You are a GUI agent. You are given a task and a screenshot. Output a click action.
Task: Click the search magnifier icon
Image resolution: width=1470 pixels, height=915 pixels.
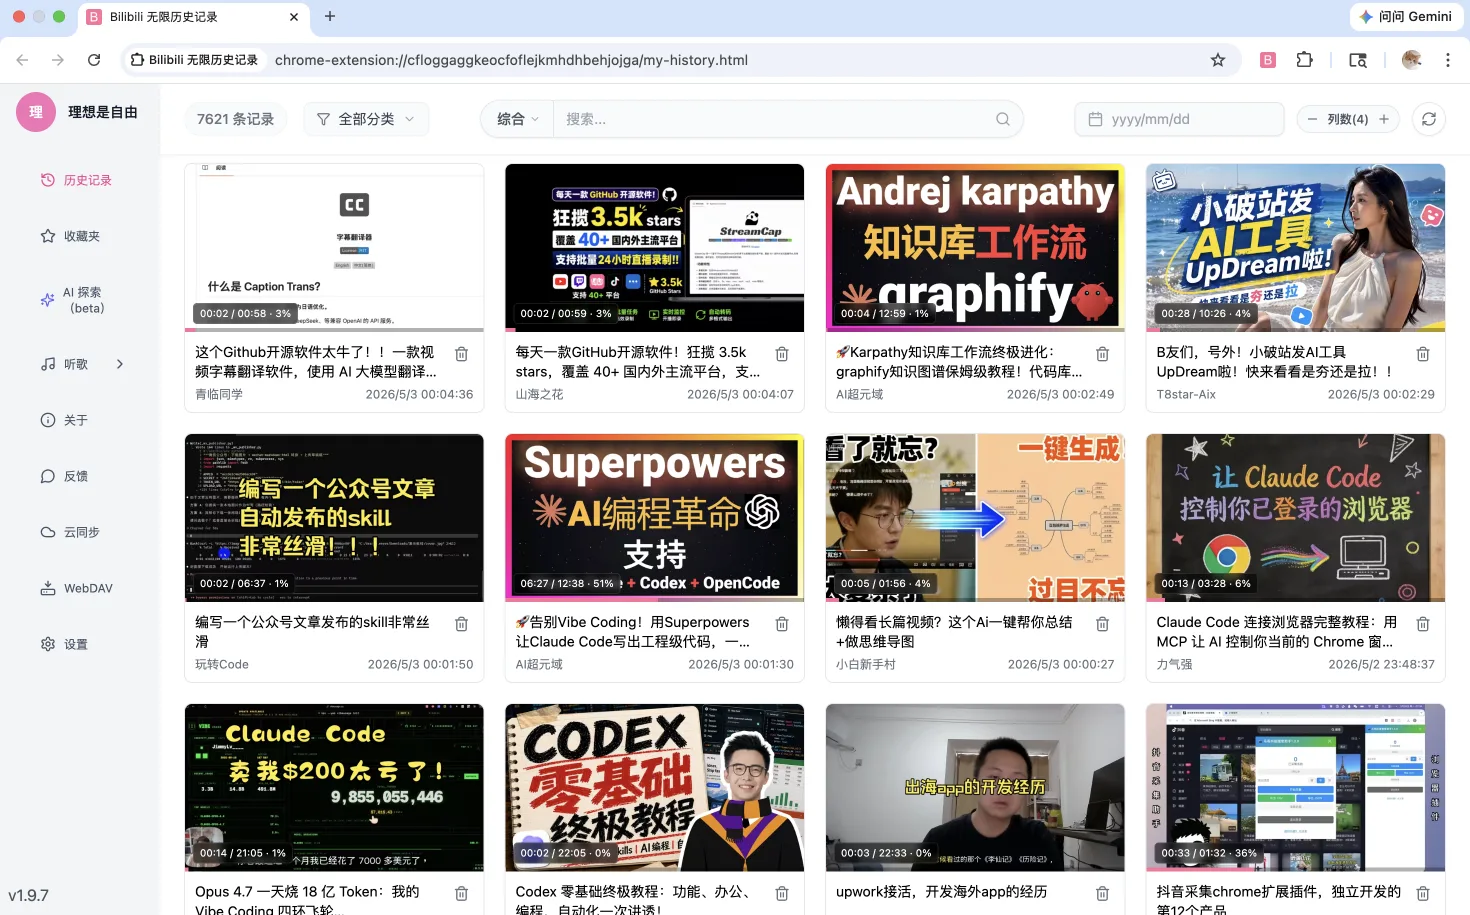tap(1002, 119)
